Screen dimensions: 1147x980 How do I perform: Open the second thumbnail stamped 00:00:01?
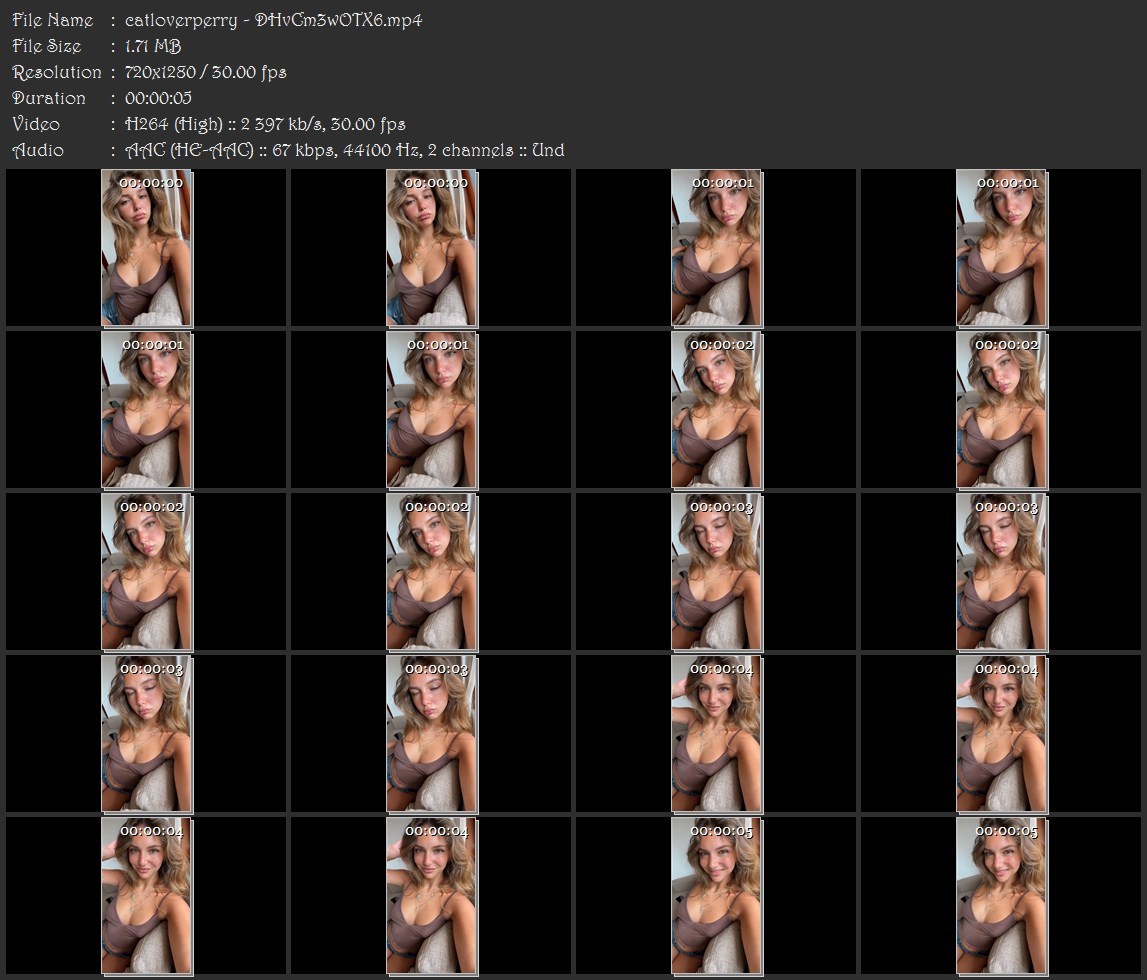point(1001,248)
